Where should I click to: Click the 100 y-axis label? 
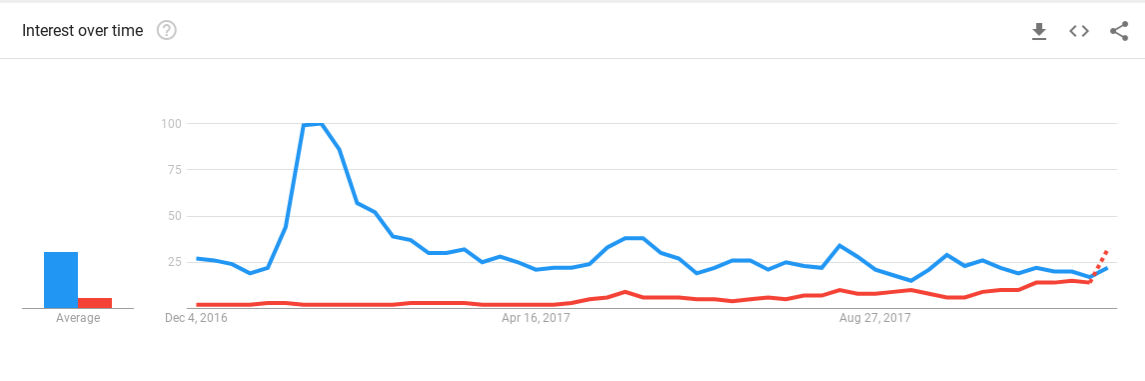[x=171, y=123]
